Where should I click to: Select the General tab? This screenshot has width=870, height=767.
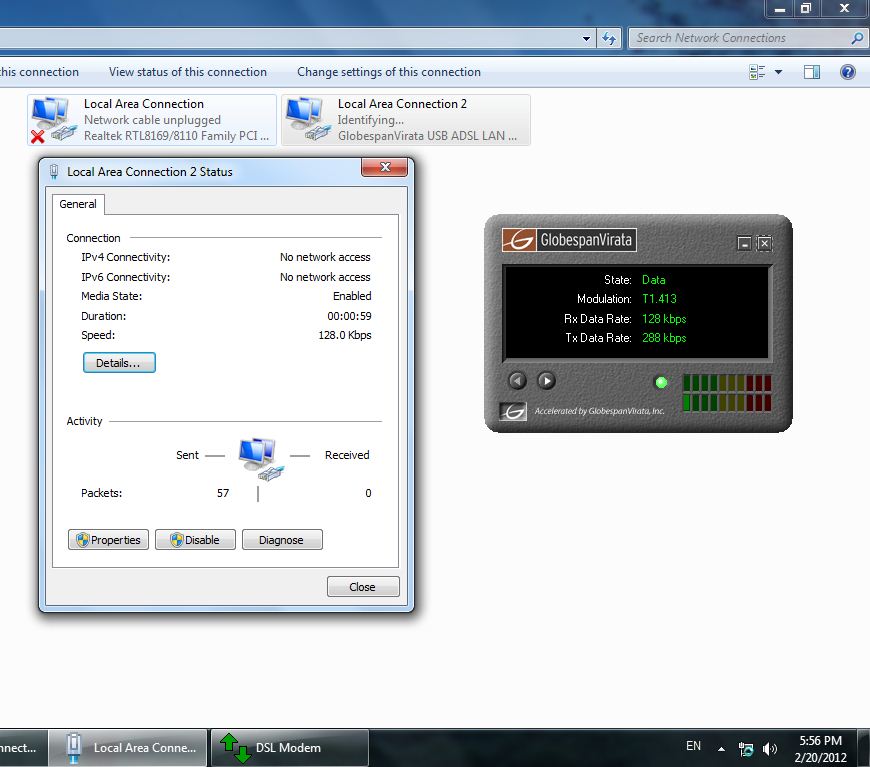pos(78,204)
